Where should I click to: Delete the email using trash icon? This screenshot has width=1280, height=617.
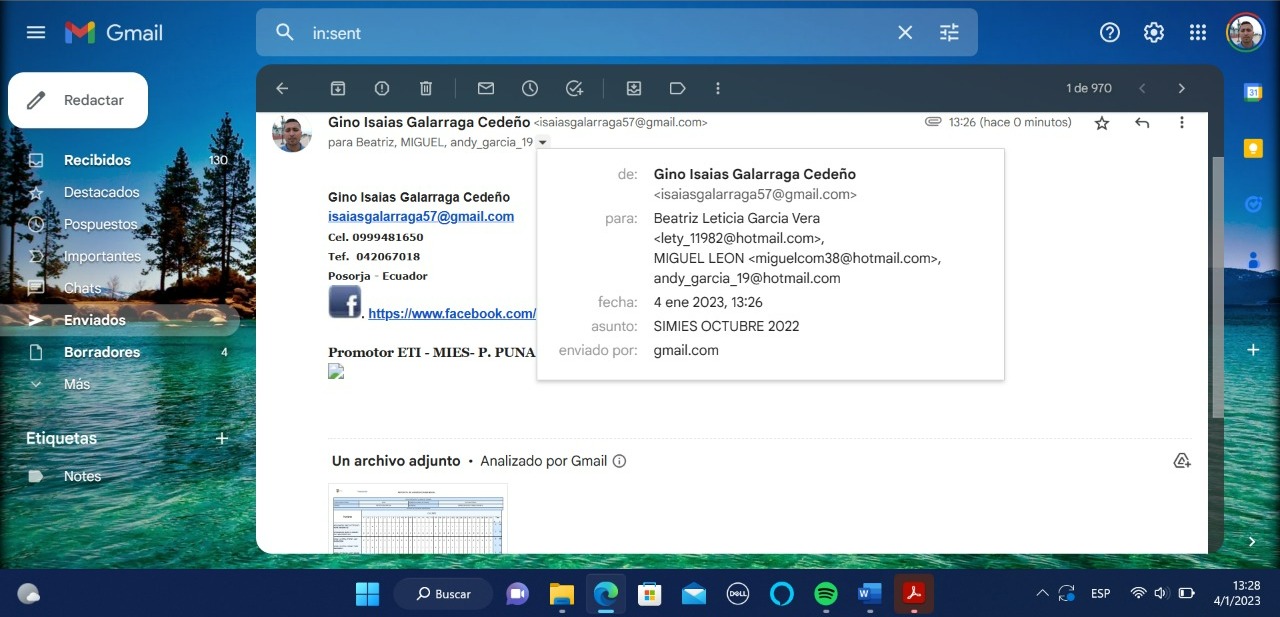pos(426,88)
